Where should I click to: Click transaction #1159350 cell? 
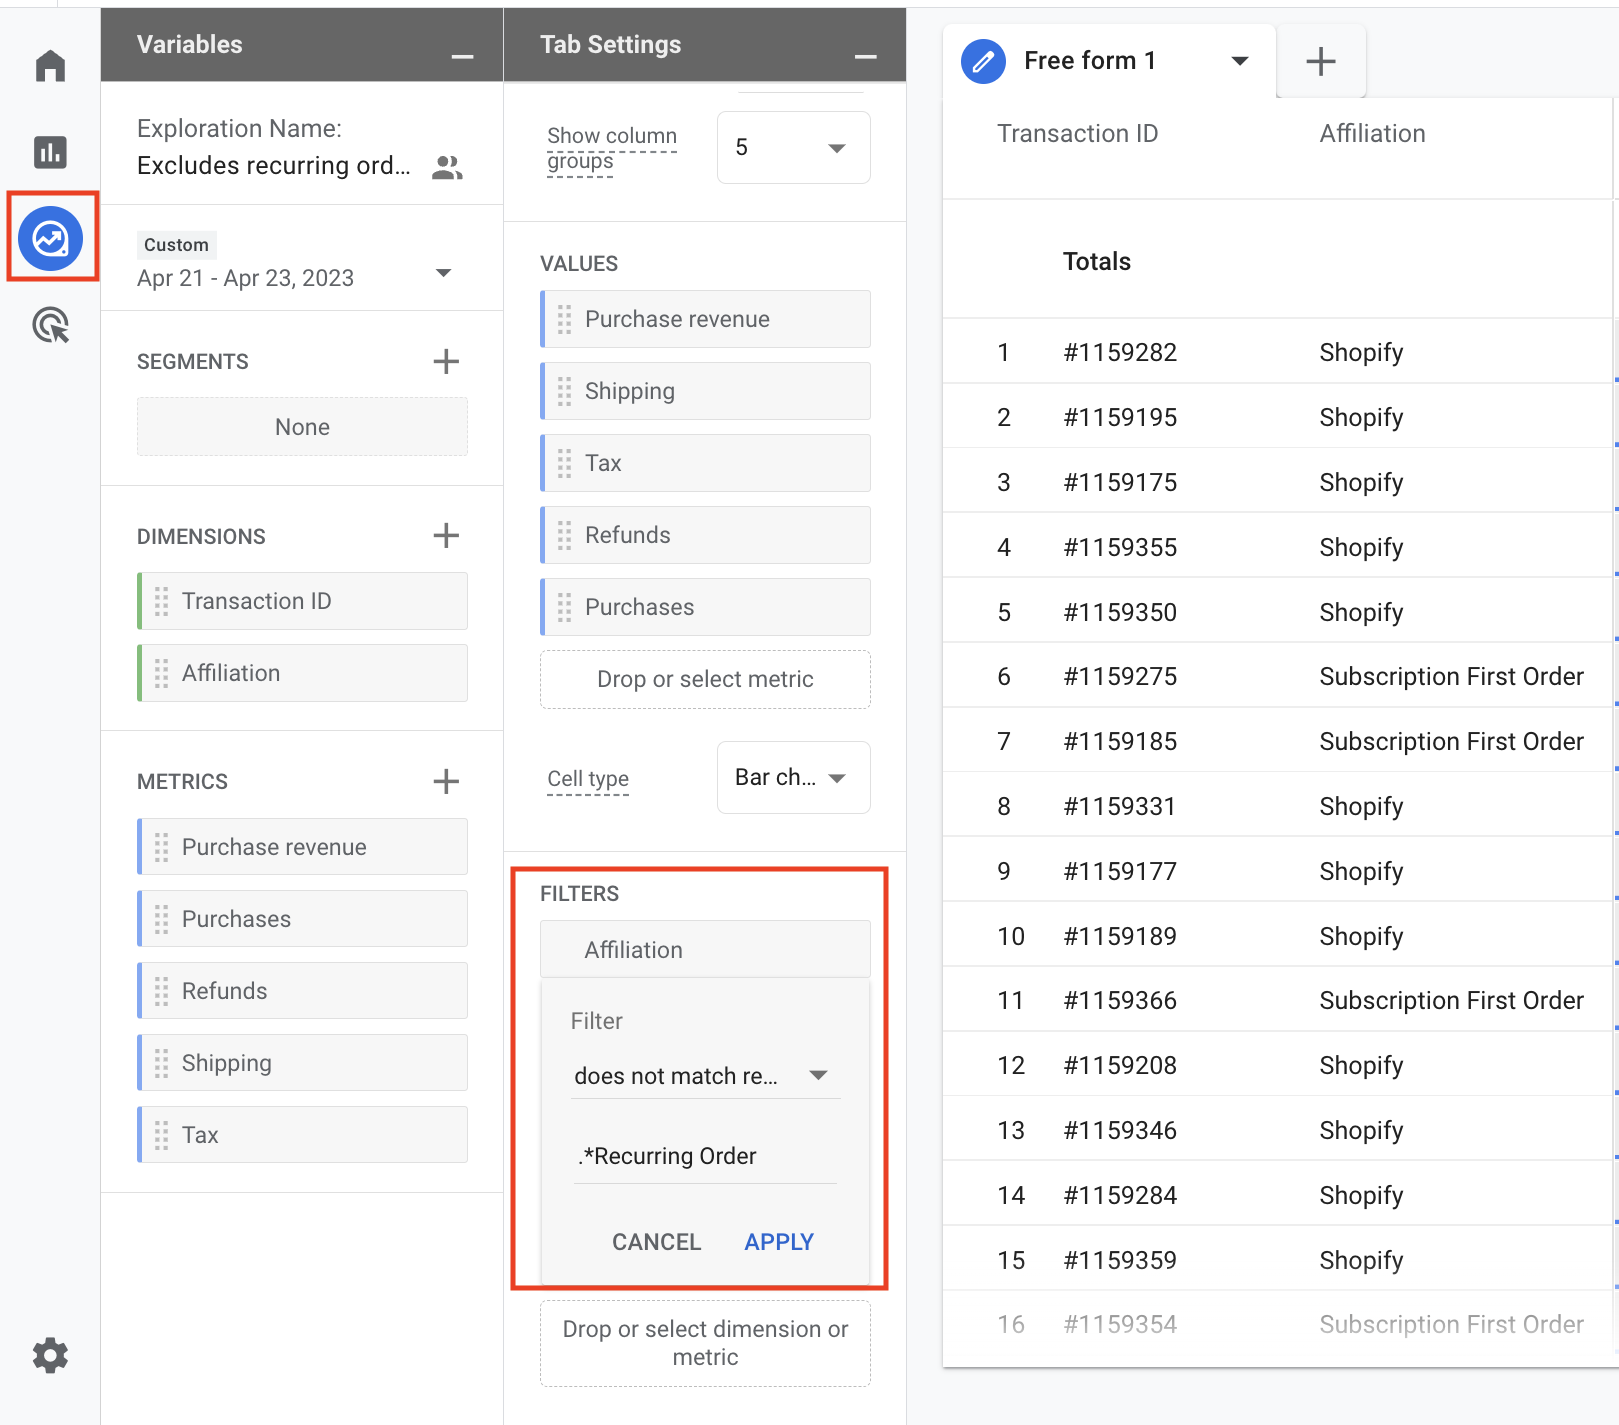(1120, 612)
